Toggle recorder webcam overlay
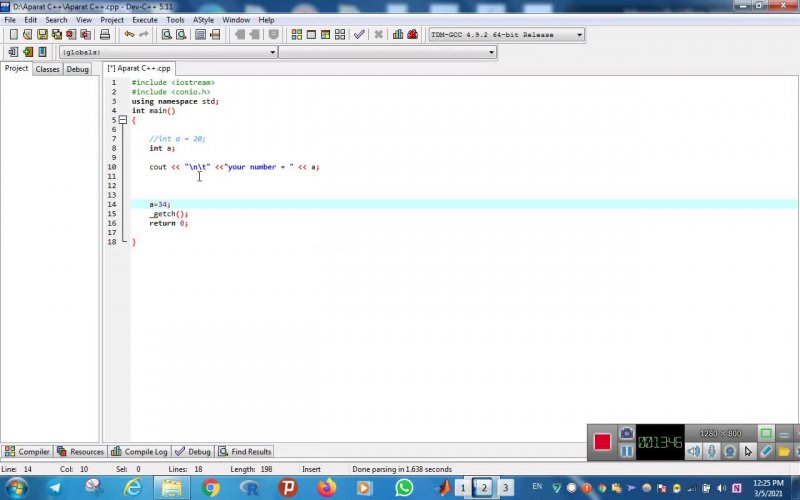The height and width of the screenshot is (500, 800). [x=730, y=451]
